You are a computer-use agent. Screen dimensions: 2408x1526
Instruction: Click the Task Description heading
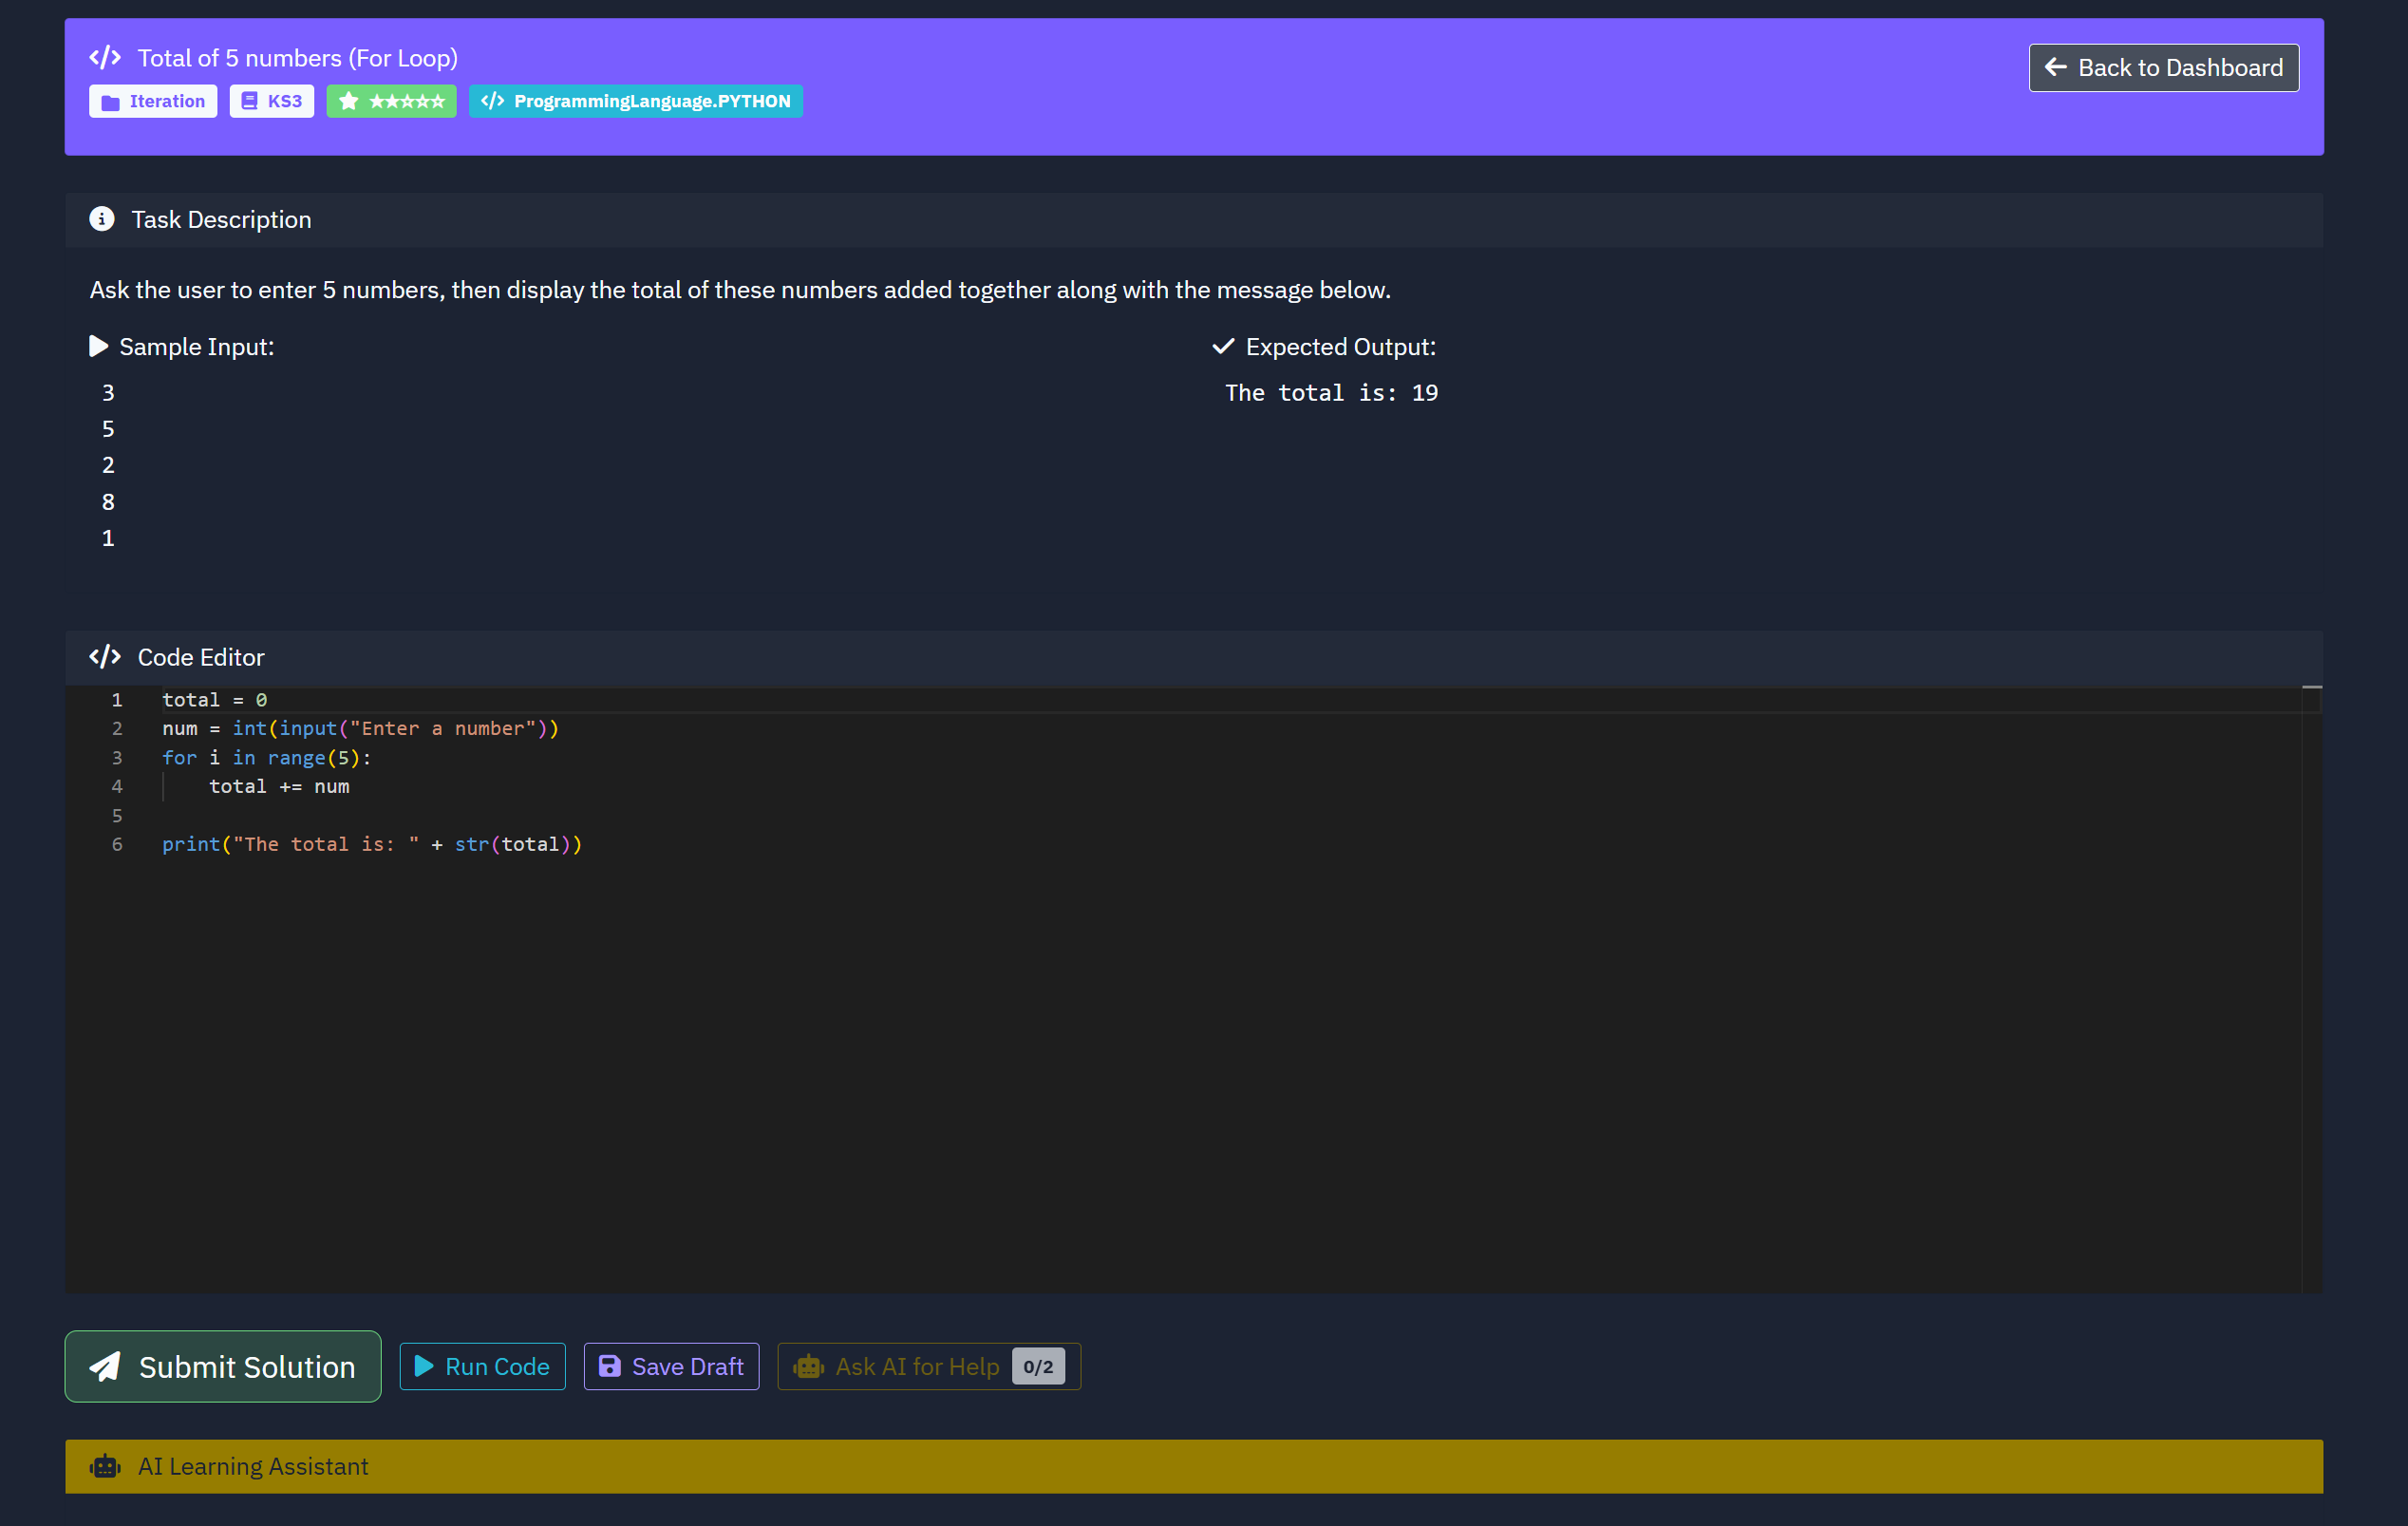pos(221,219)
